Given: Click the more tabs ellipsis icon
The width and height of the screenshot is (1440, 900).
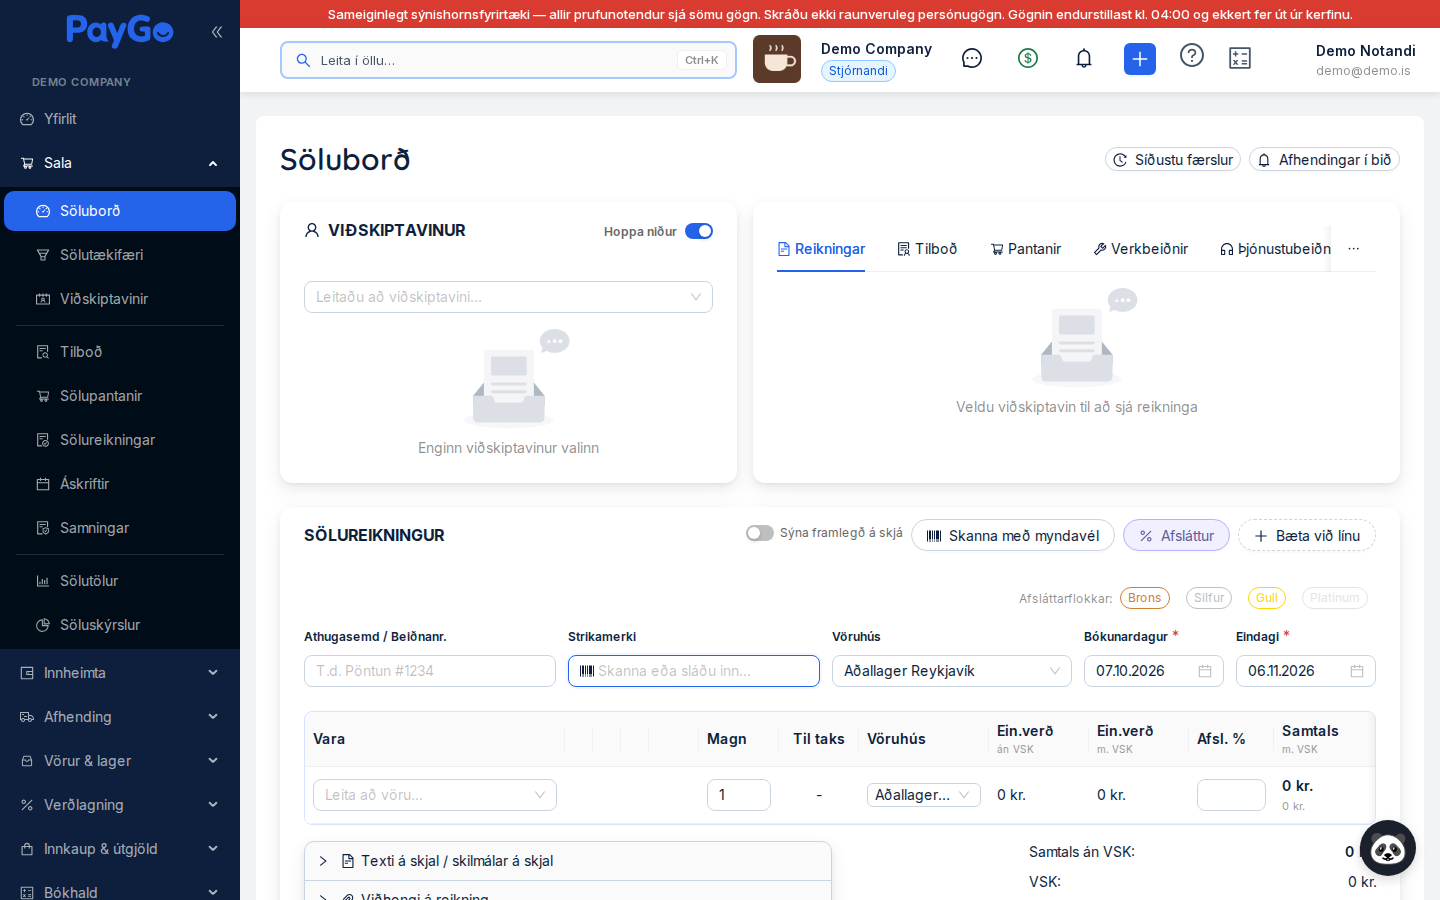Looking at the screenshot, I should coord(1354,249).
